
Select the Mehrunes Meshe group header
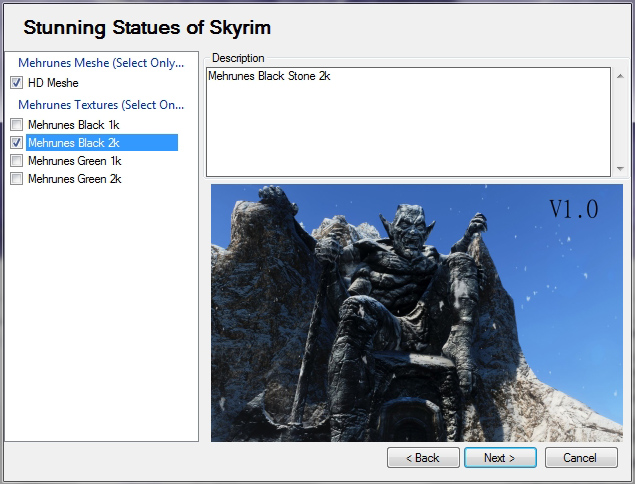click(x=101, y=63)
